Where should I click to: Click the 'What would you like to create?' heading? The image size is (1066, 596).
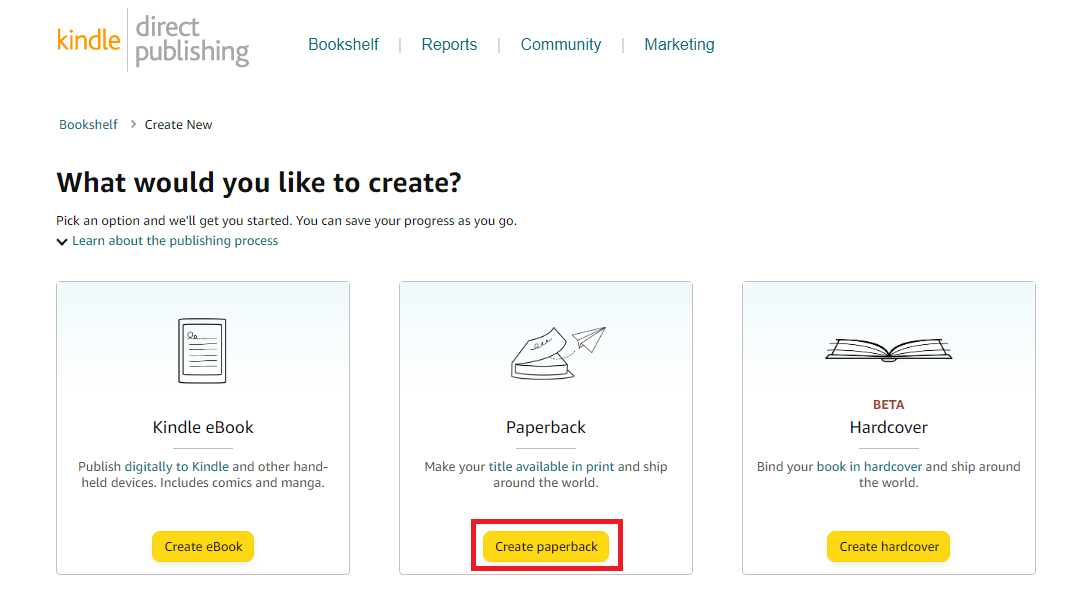tap(259, 183)
